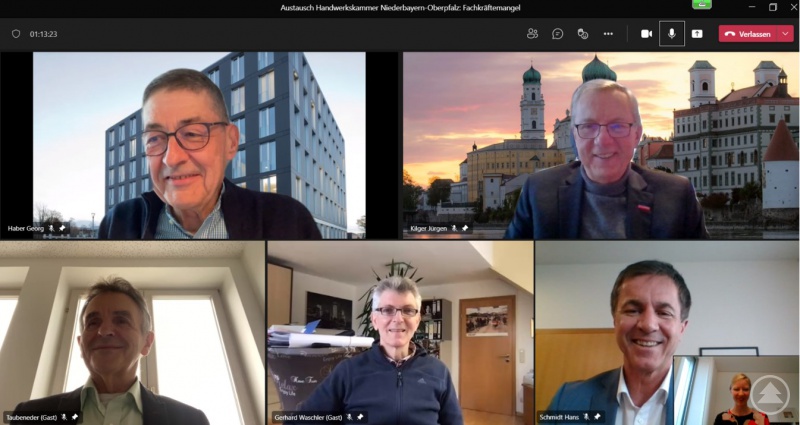Click the shield security icon
Image resolution: width=800 pixels, height=425 pixels.
point(15,33)
